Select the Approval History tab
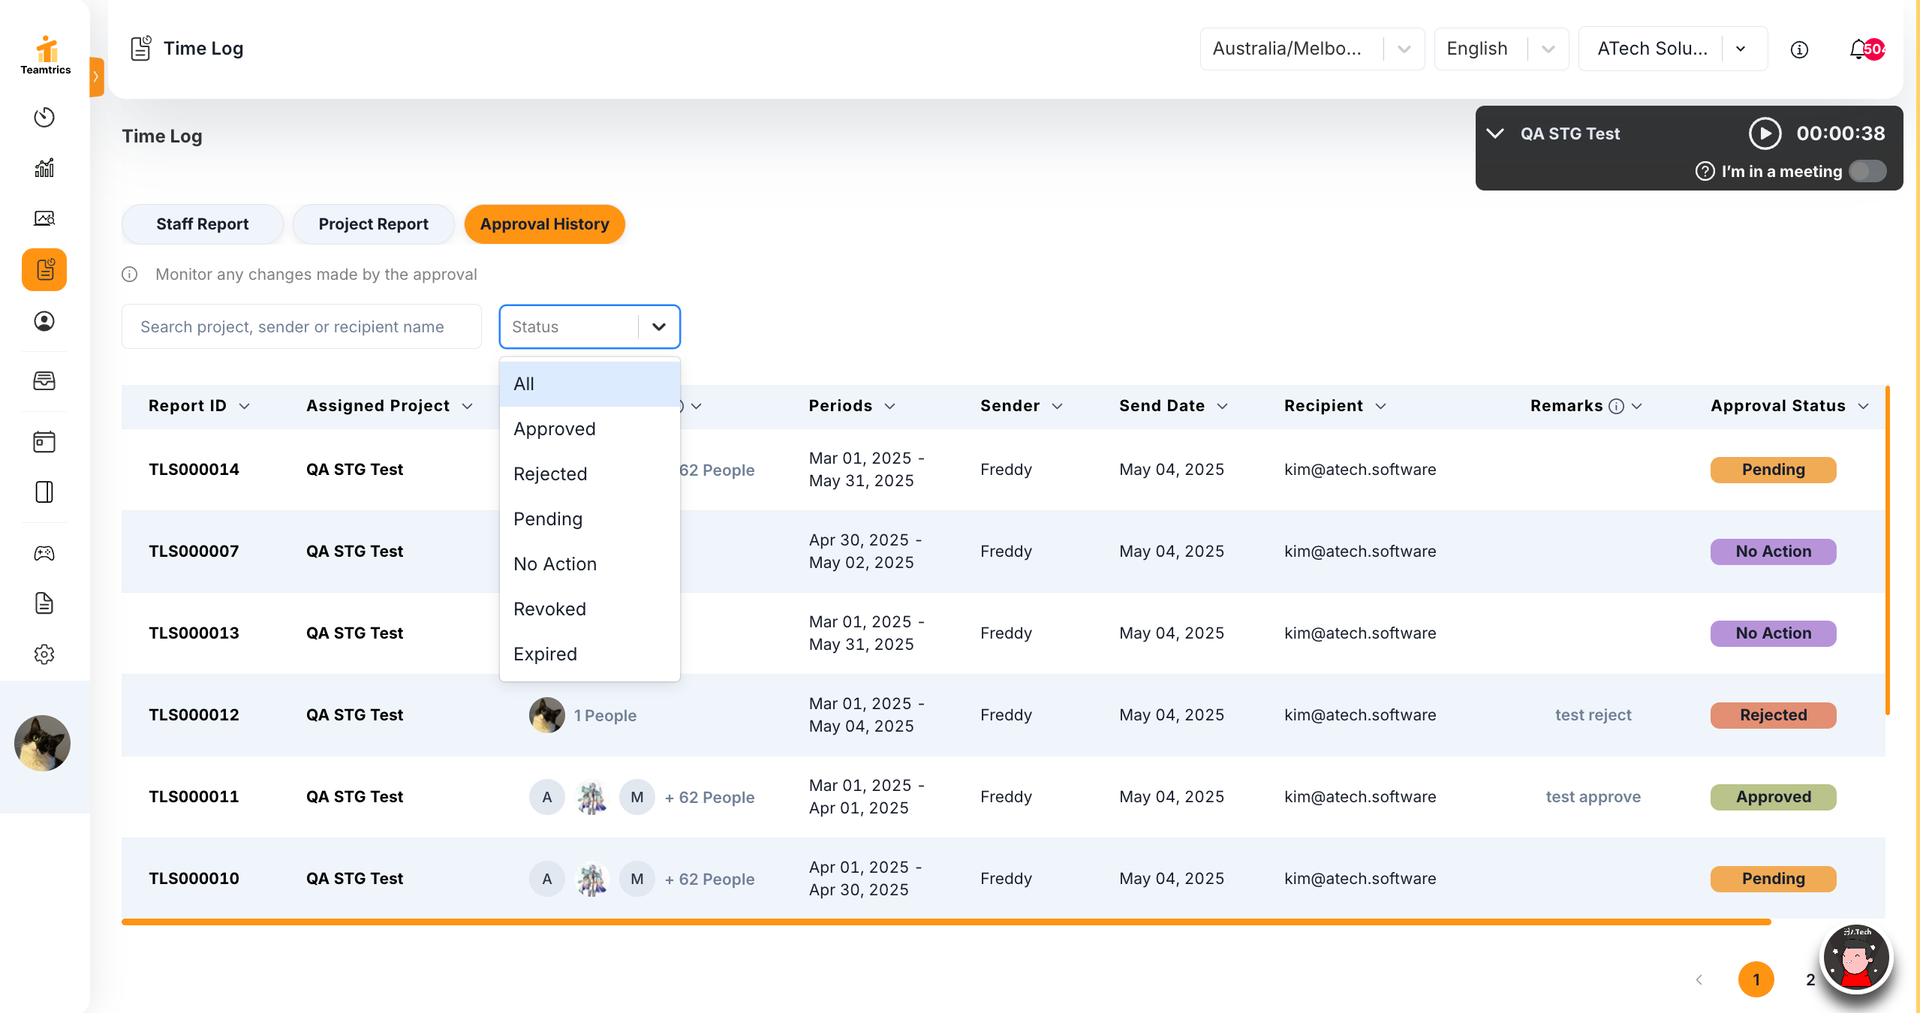Image resolution: width=1920 pixels, height=1013 pixels. (544, 224)
